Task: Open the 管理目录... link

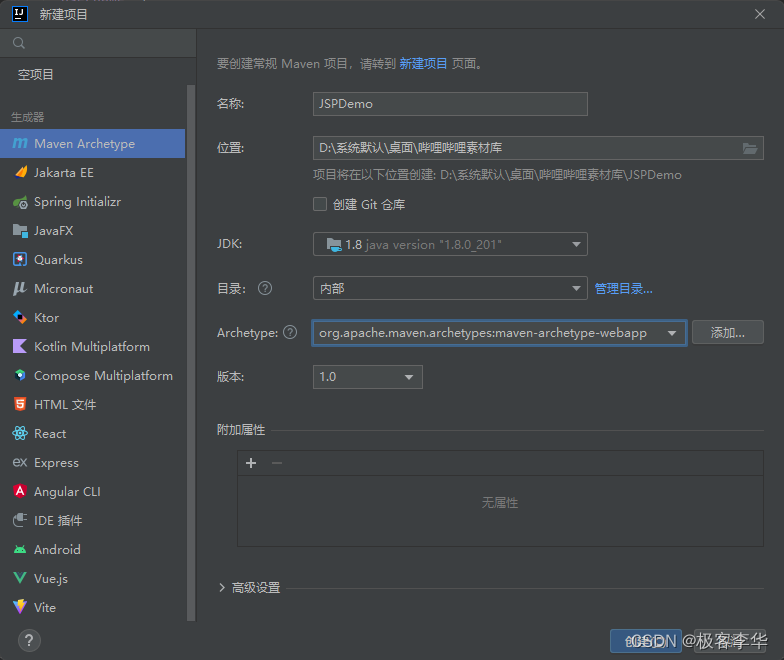Action: [623, 288]
